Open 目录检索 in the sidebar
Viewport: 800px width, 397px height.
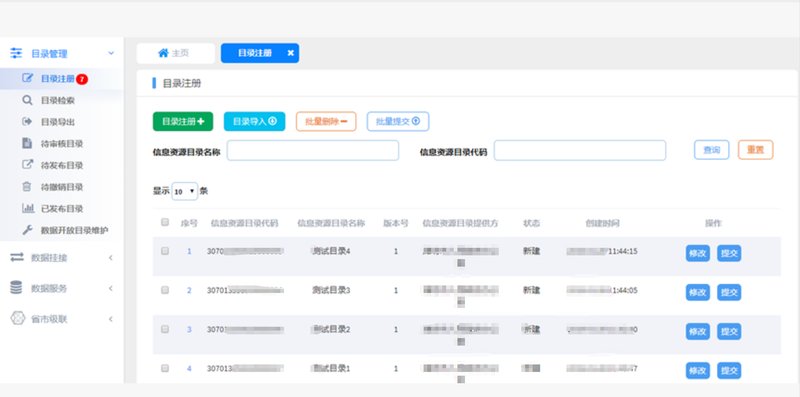tap(58, 101)
